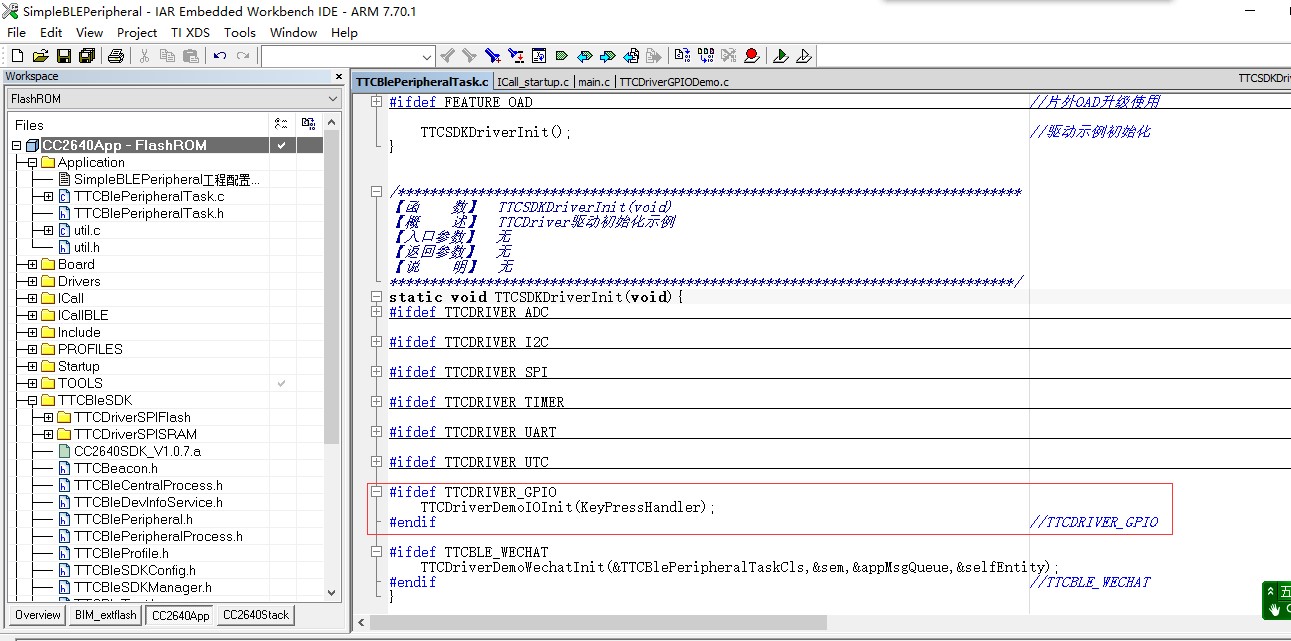Open the Tools menu
The height and width of the screenshot is (641, 1291).
click(240, 33)
